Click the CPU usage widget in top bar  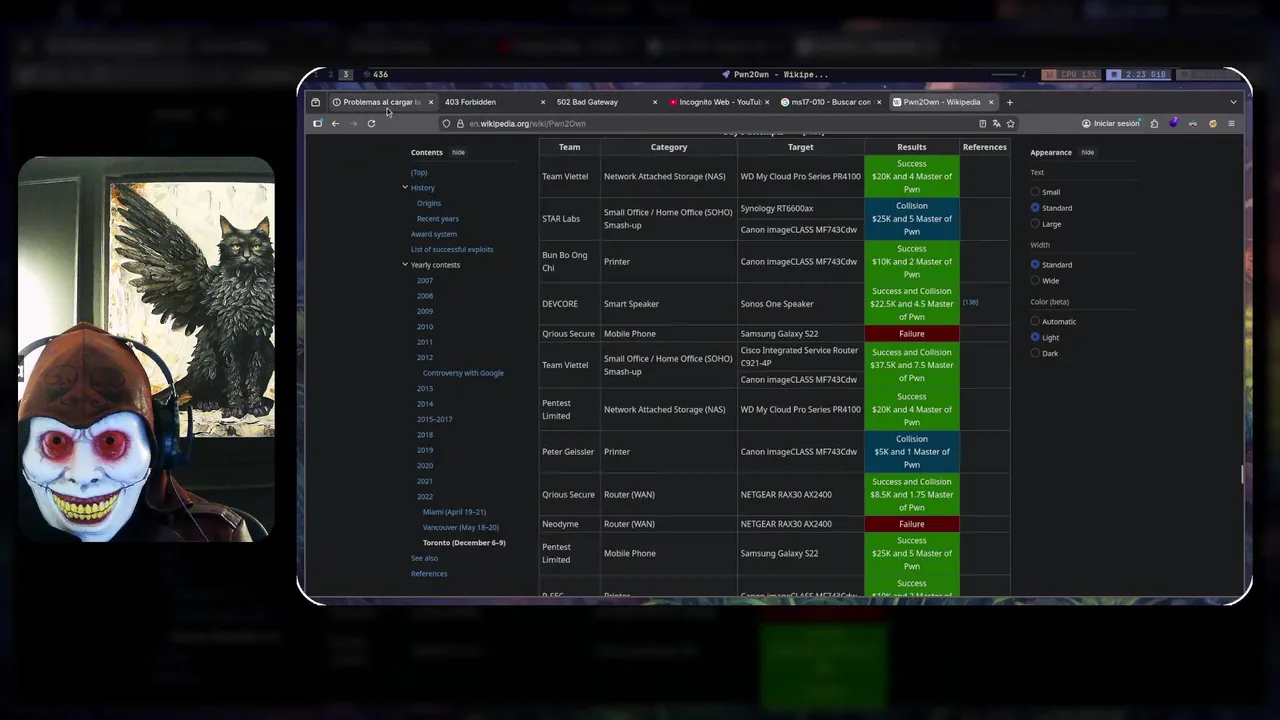click(1070, 75)
